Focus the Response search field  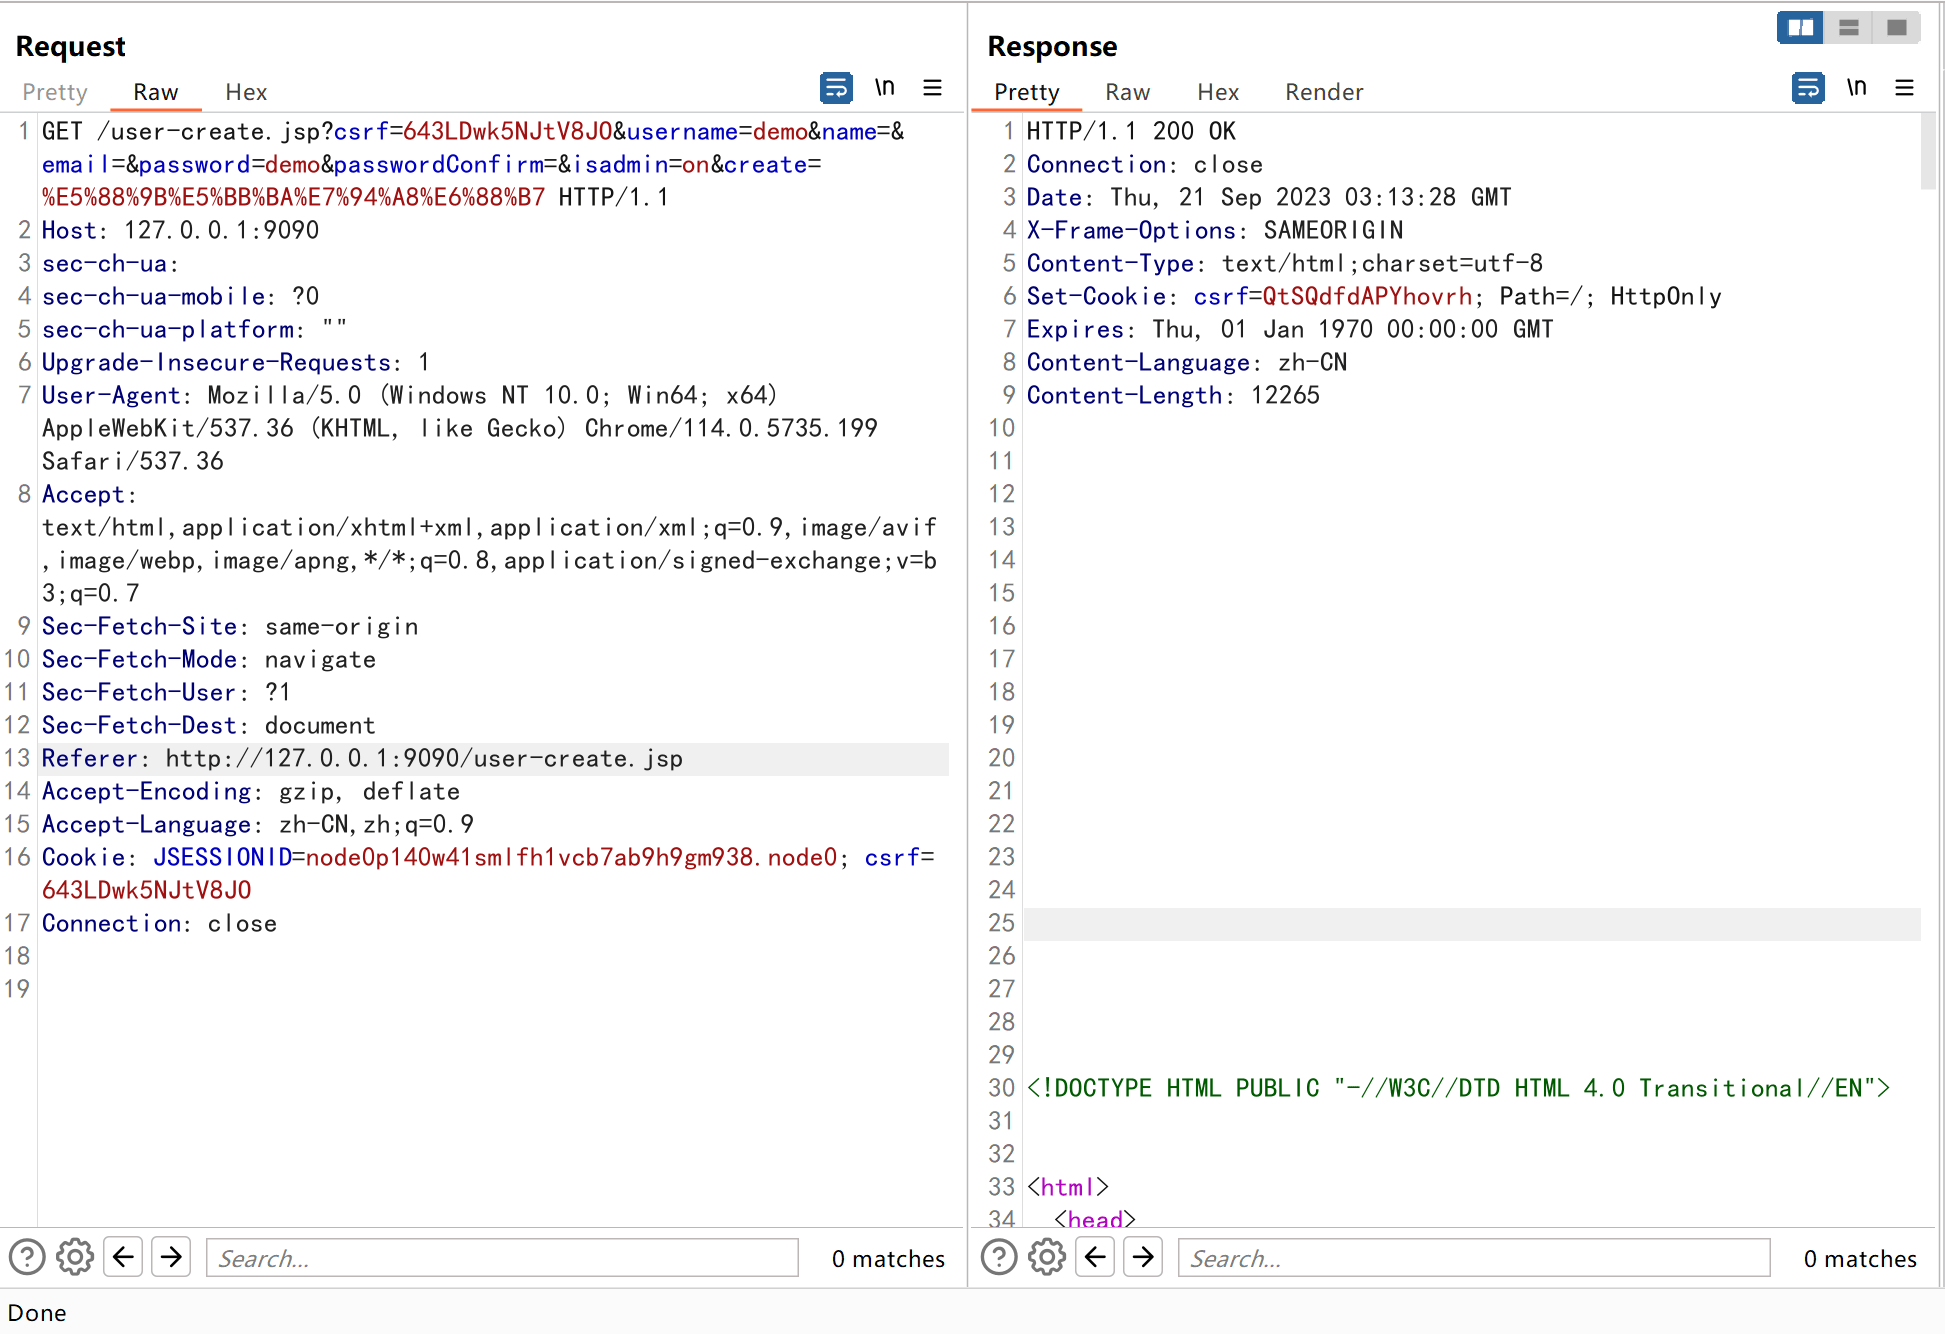(1474, 1257)
